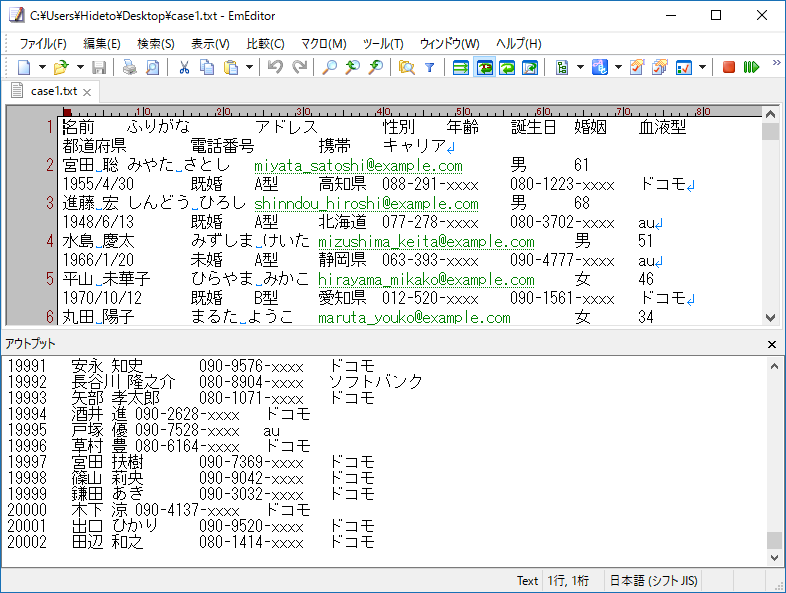Viewport: 786px width, 593px height.
Task: Click the output panel scrollbar down arrow
Action: coord(774,557)
